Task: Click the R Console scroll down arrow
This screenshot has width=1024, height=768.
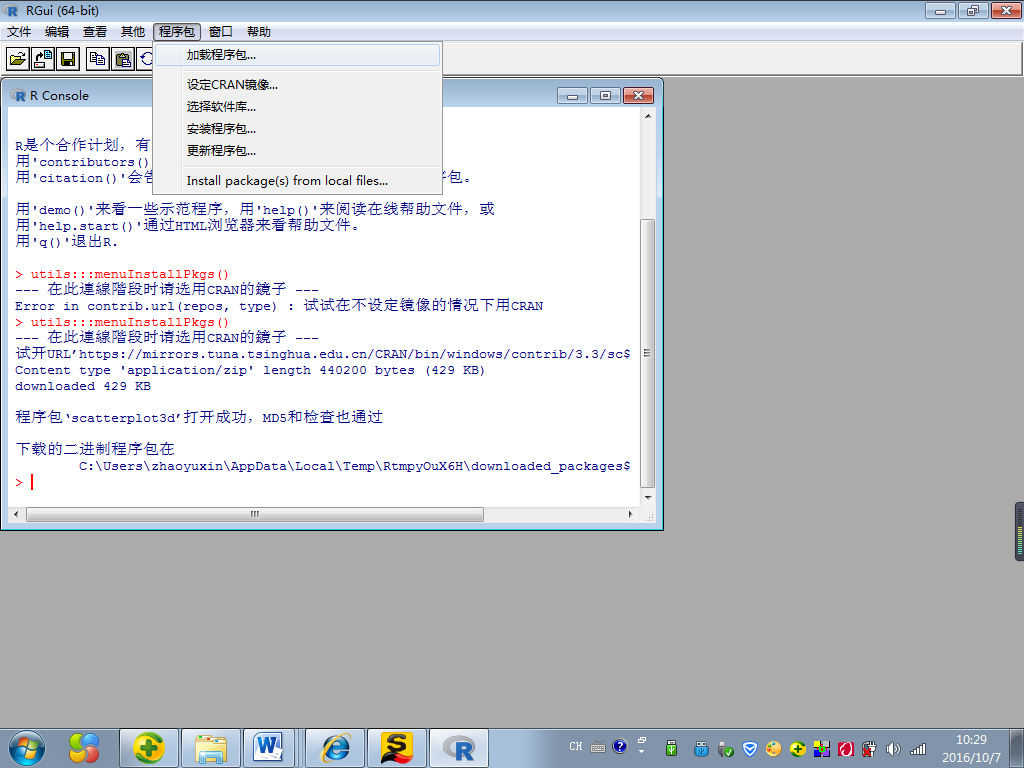Action: [648, 498]
